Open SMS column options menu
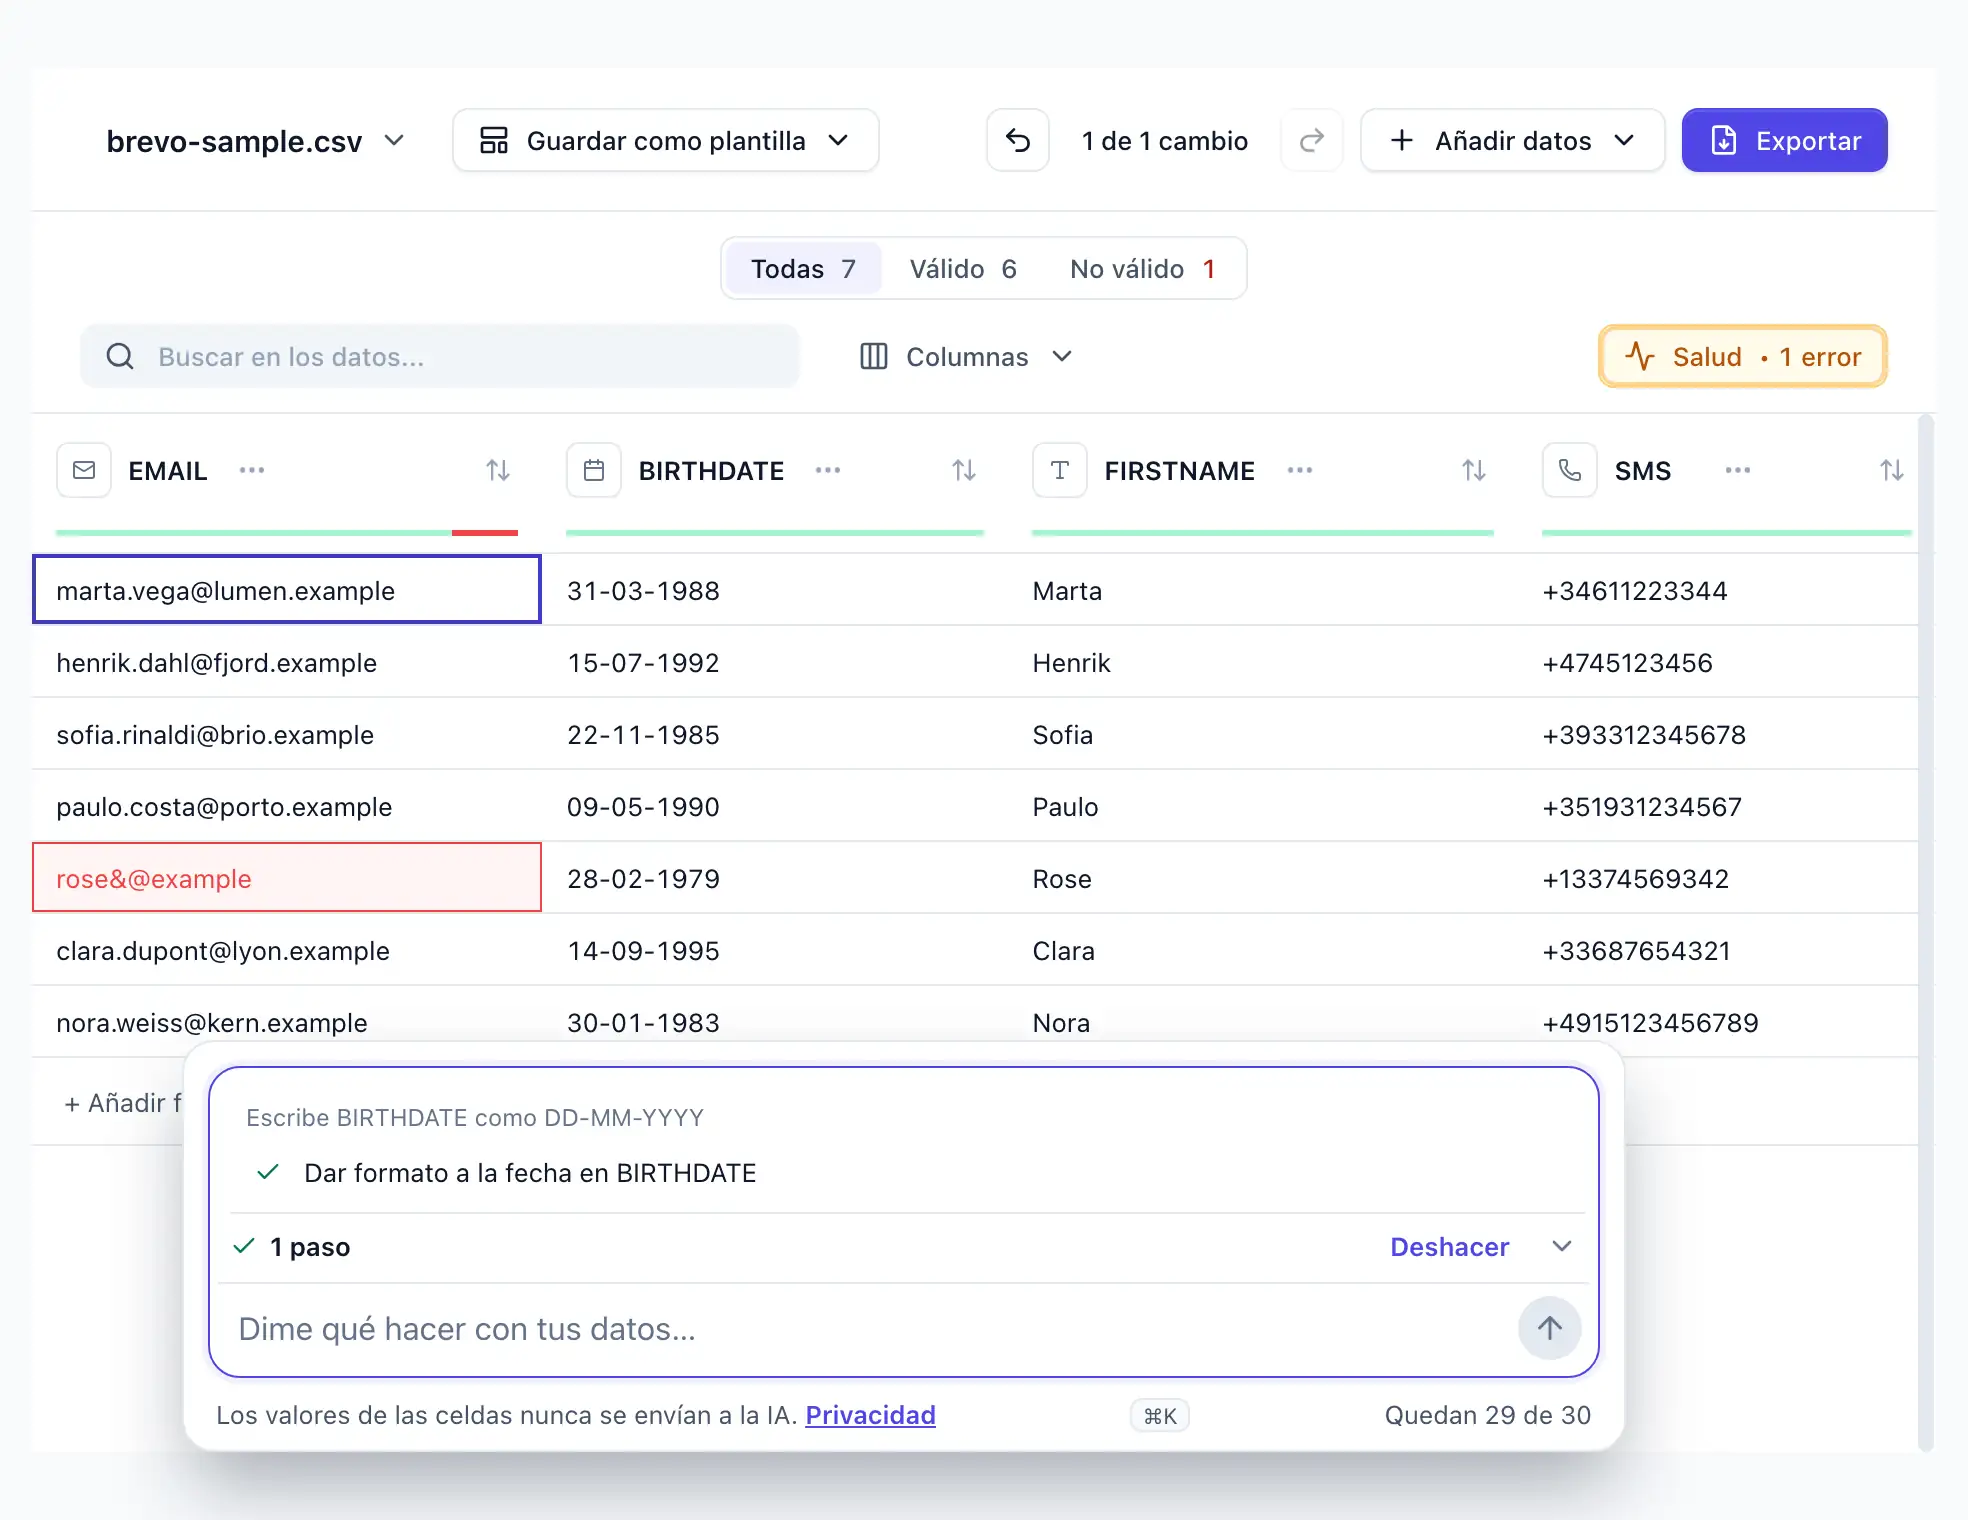 click(1738, 470)
